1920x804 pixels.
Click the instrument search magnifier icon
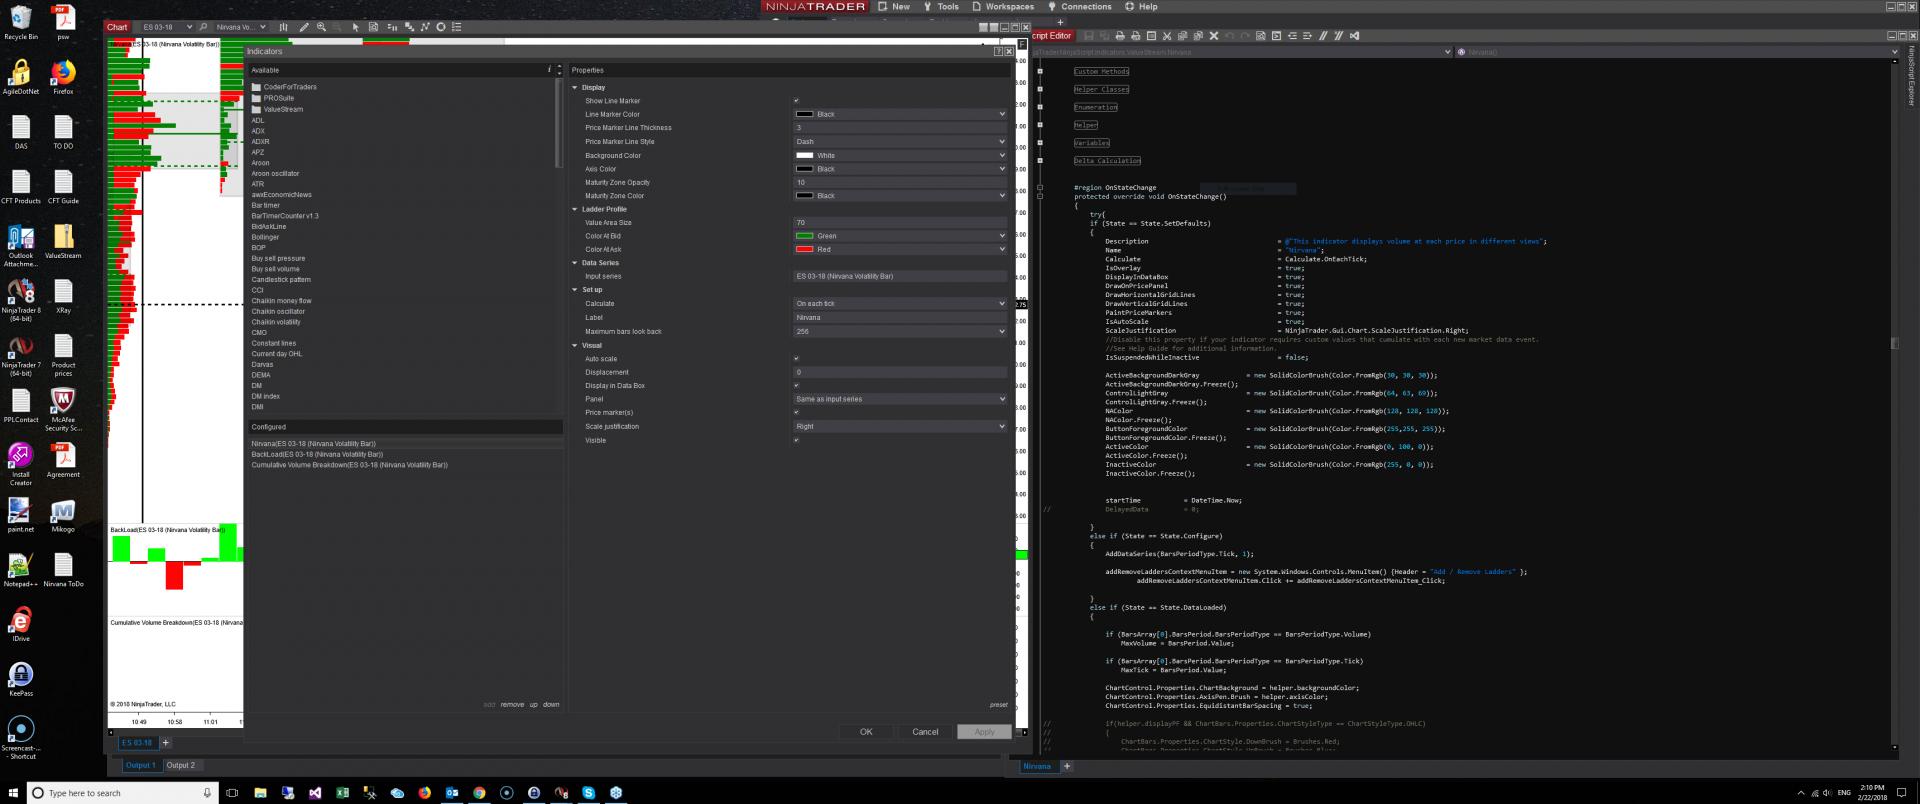pos(203,27)
